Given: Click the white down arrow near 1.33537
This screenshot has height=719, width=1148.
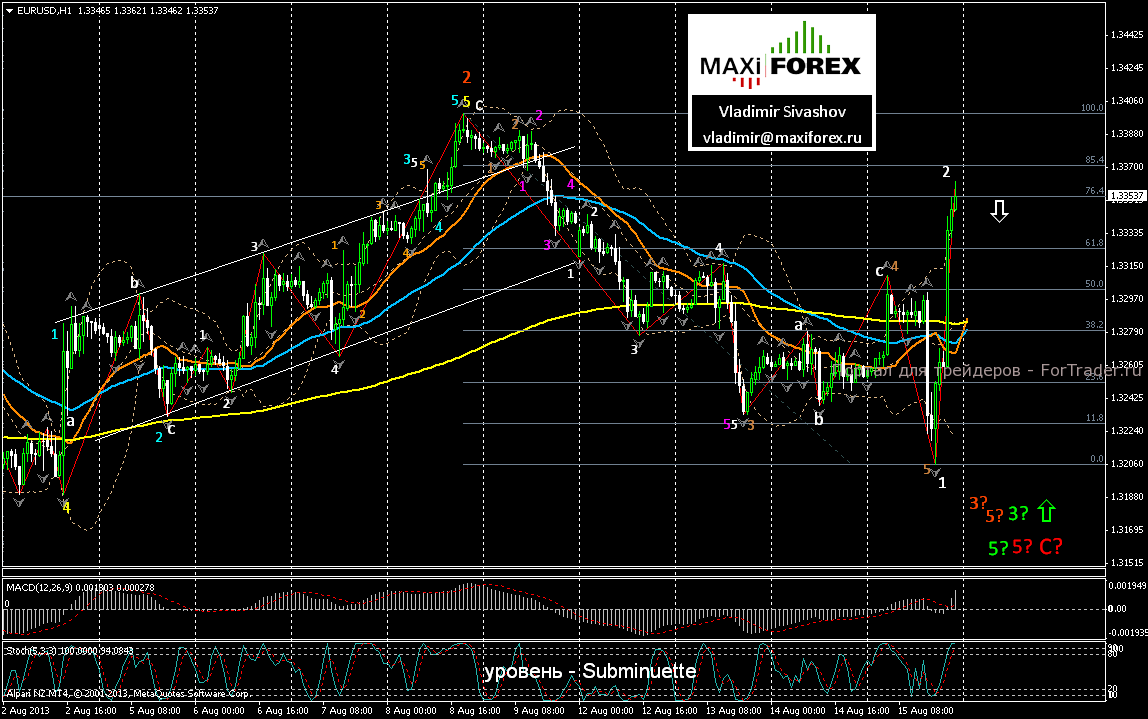Looking at the screenshot, I should (999, 211).
